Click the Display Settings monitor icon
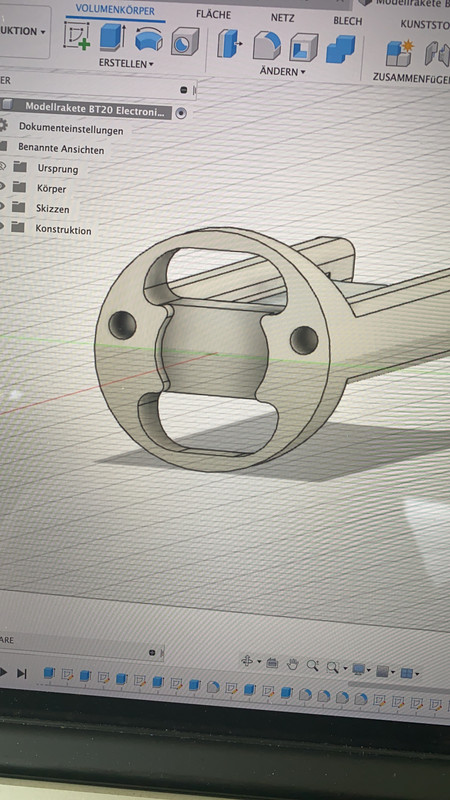 pyautogui.click(x=359, y=669)
